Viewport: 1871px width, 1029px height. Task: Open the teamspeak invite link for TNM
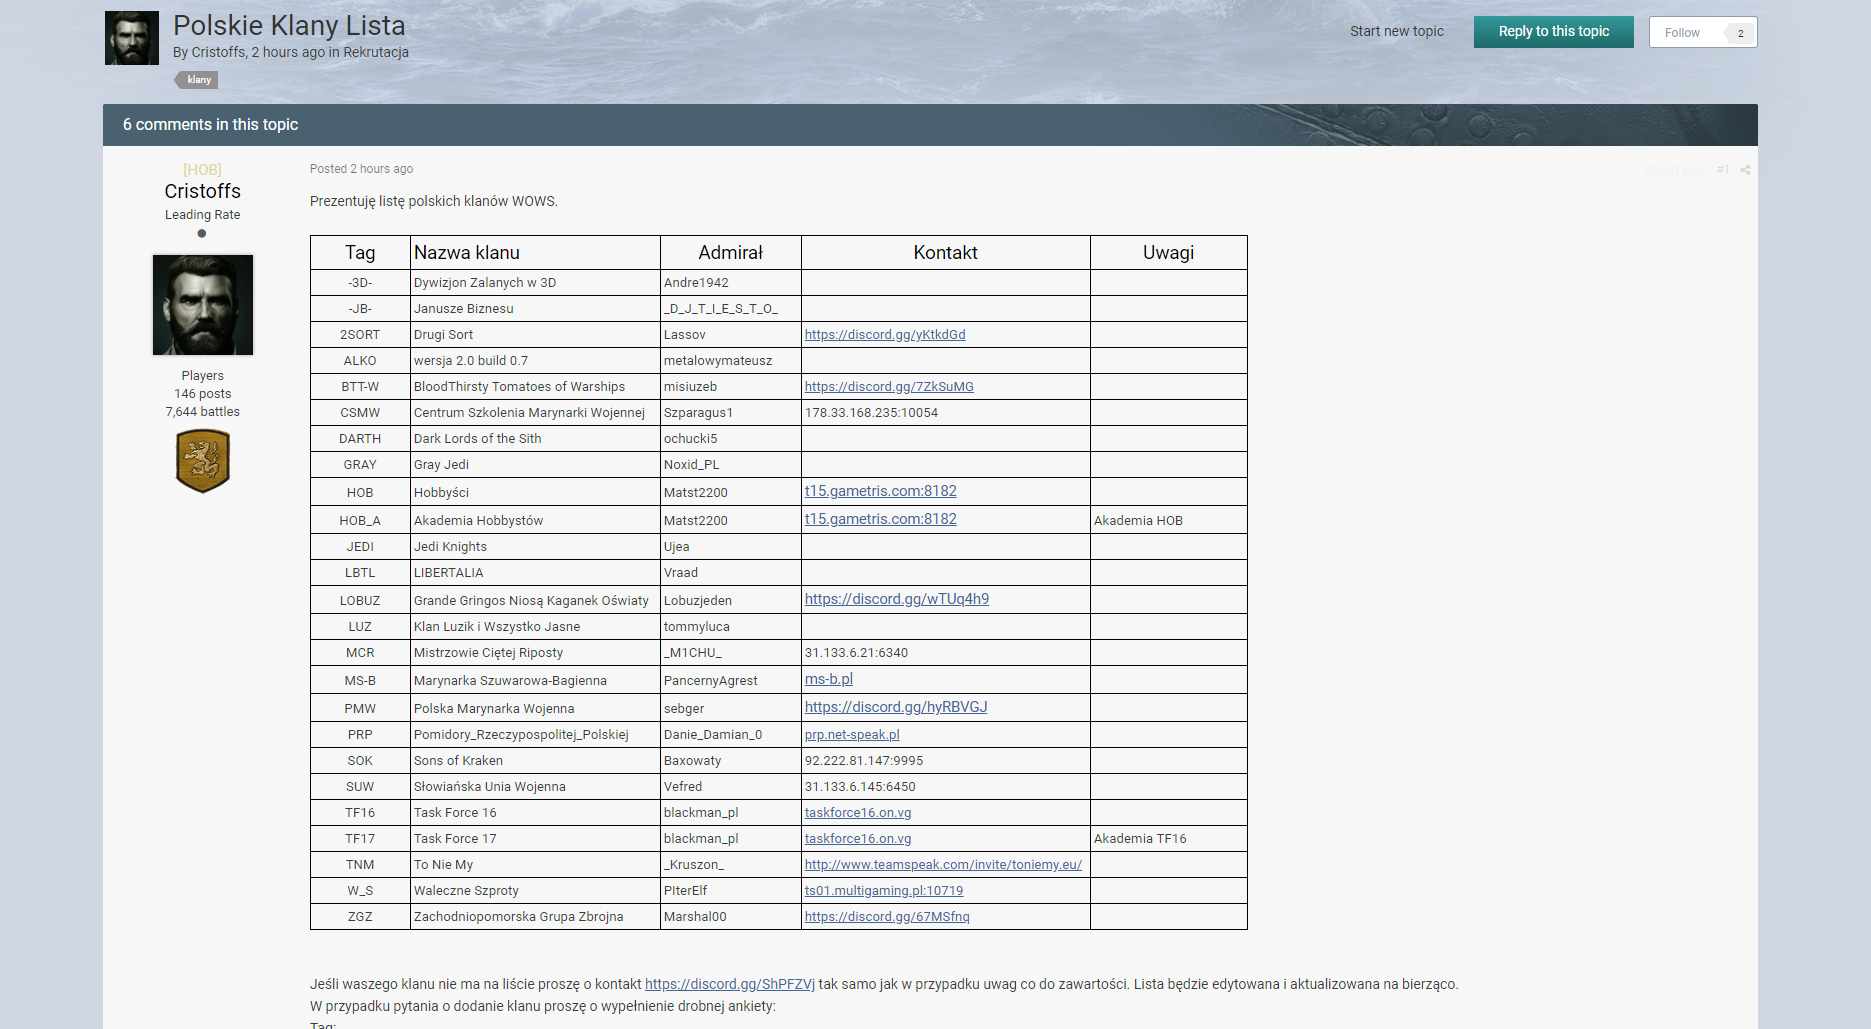click(943, 865)
